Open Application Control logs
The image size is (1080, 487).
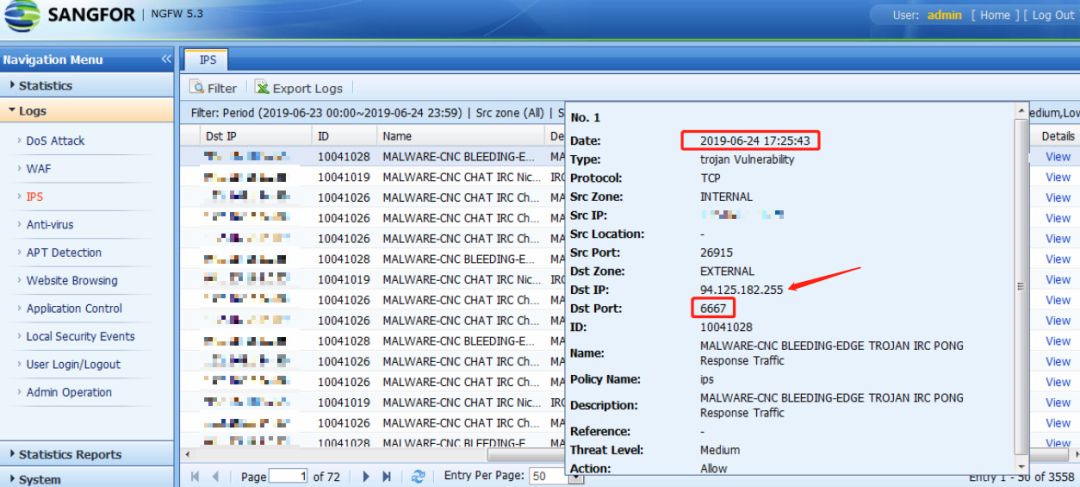click(x=74, y=309)
